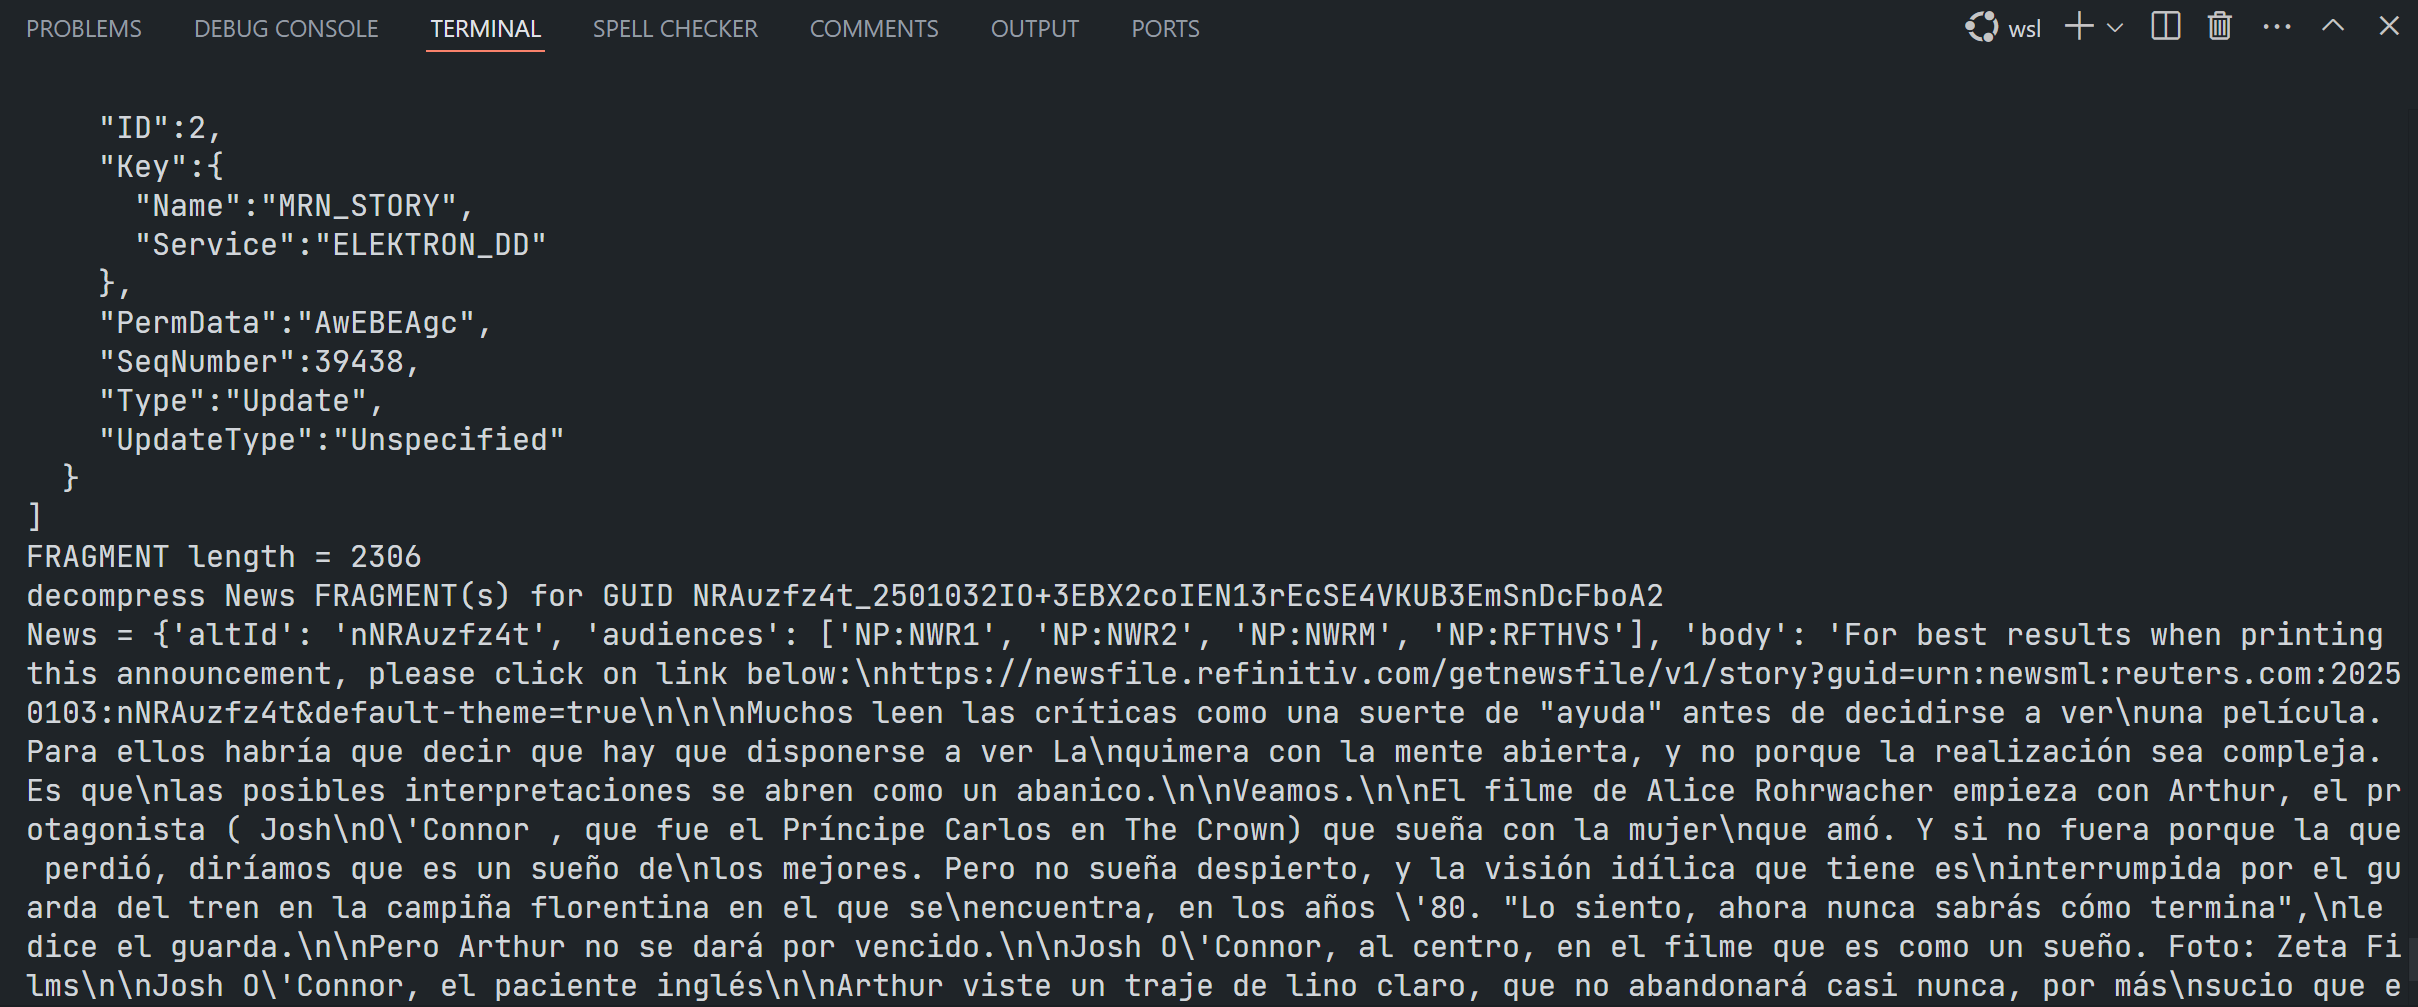Click the 'FRAGMENT length = 2306' line

[224, 557]
